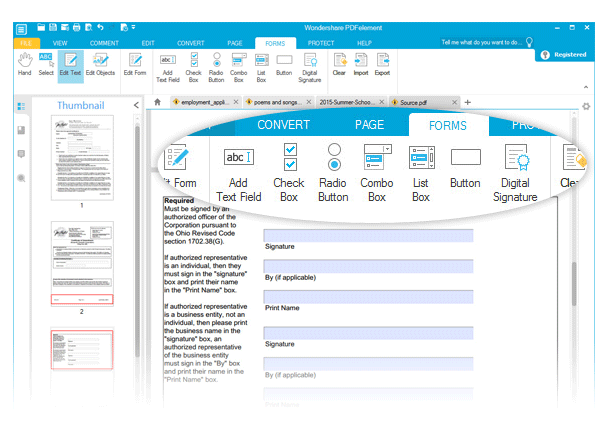Click the first By (if applicable) field
Screen dimensions: 600x448
[x=368, y=266]
